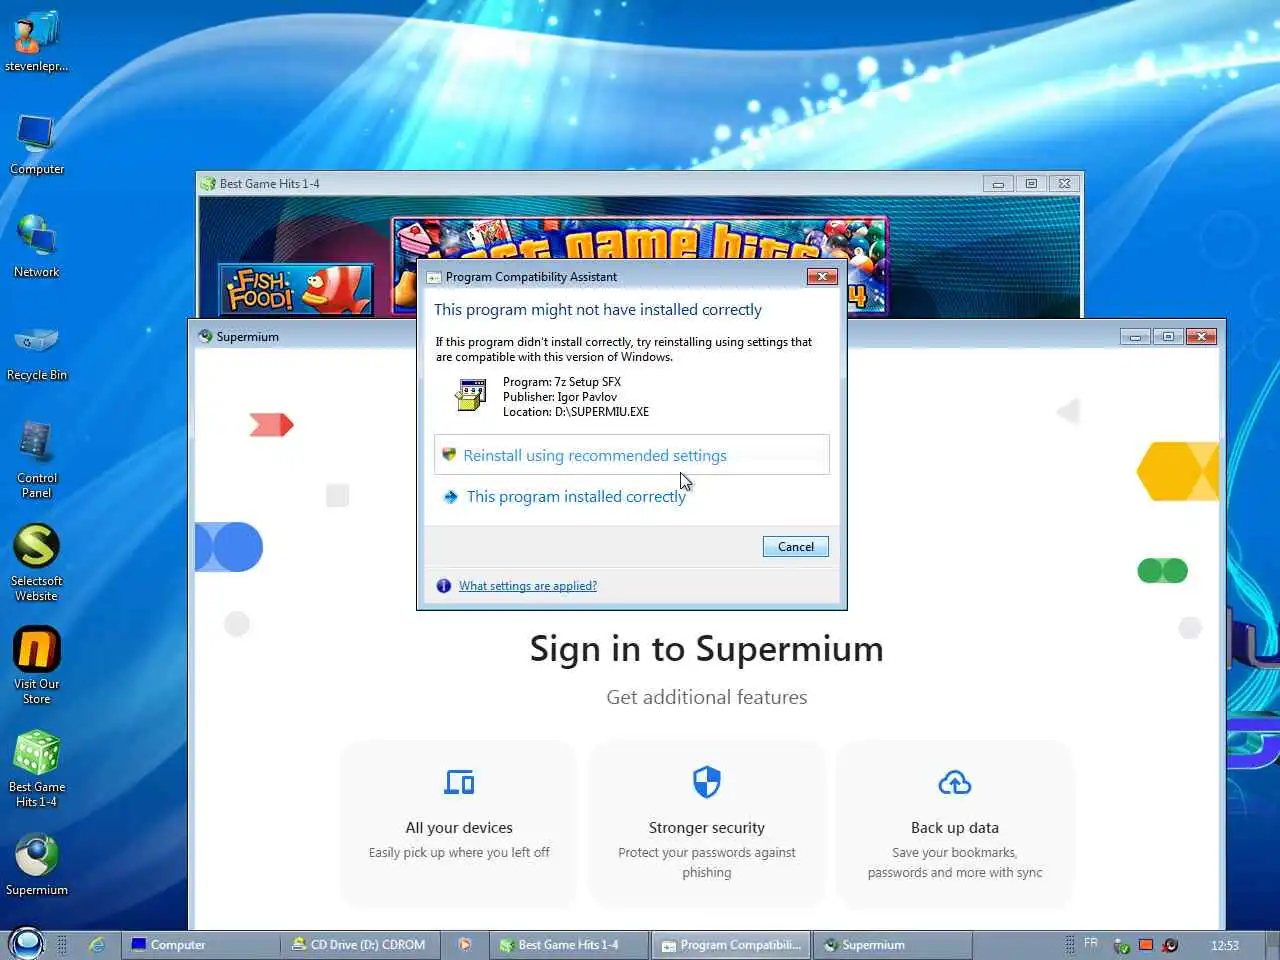Screen dimensions: 1280x960
Task: Switch to Program Compatibility taskbar button
Action: click(x=731, y=944)
